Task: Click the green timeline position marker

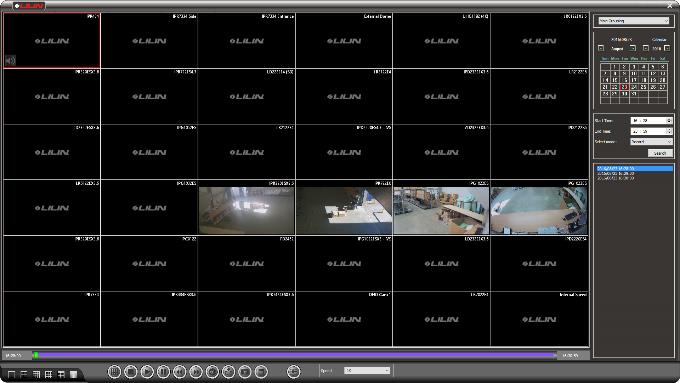Action: (36, 355)
